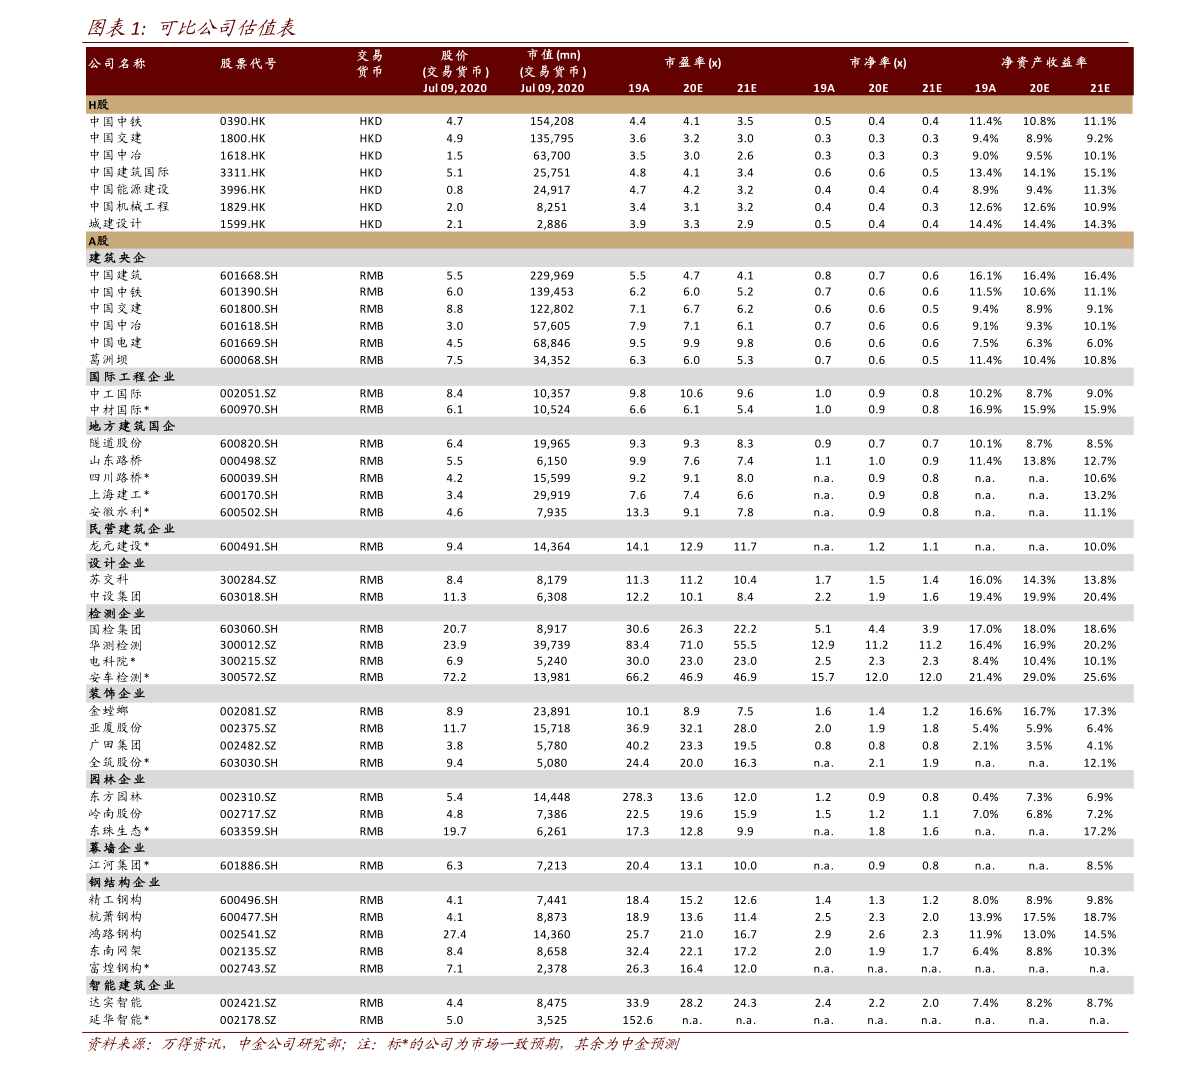Click the 钢结构企业 category heading
The image size is (1191, 1071).
125,882
